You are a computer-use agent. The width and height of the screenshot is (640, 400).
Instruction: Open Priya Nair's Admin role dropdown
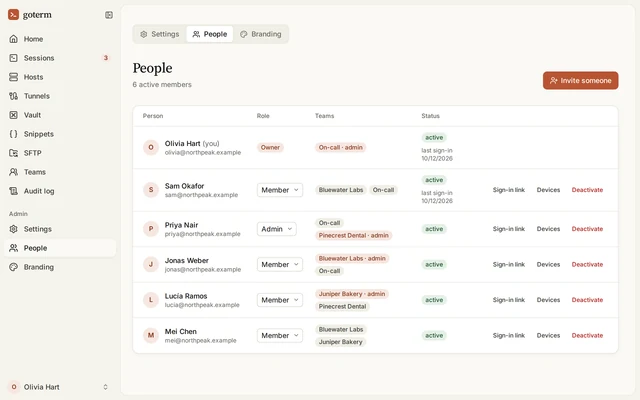point(276,229)
